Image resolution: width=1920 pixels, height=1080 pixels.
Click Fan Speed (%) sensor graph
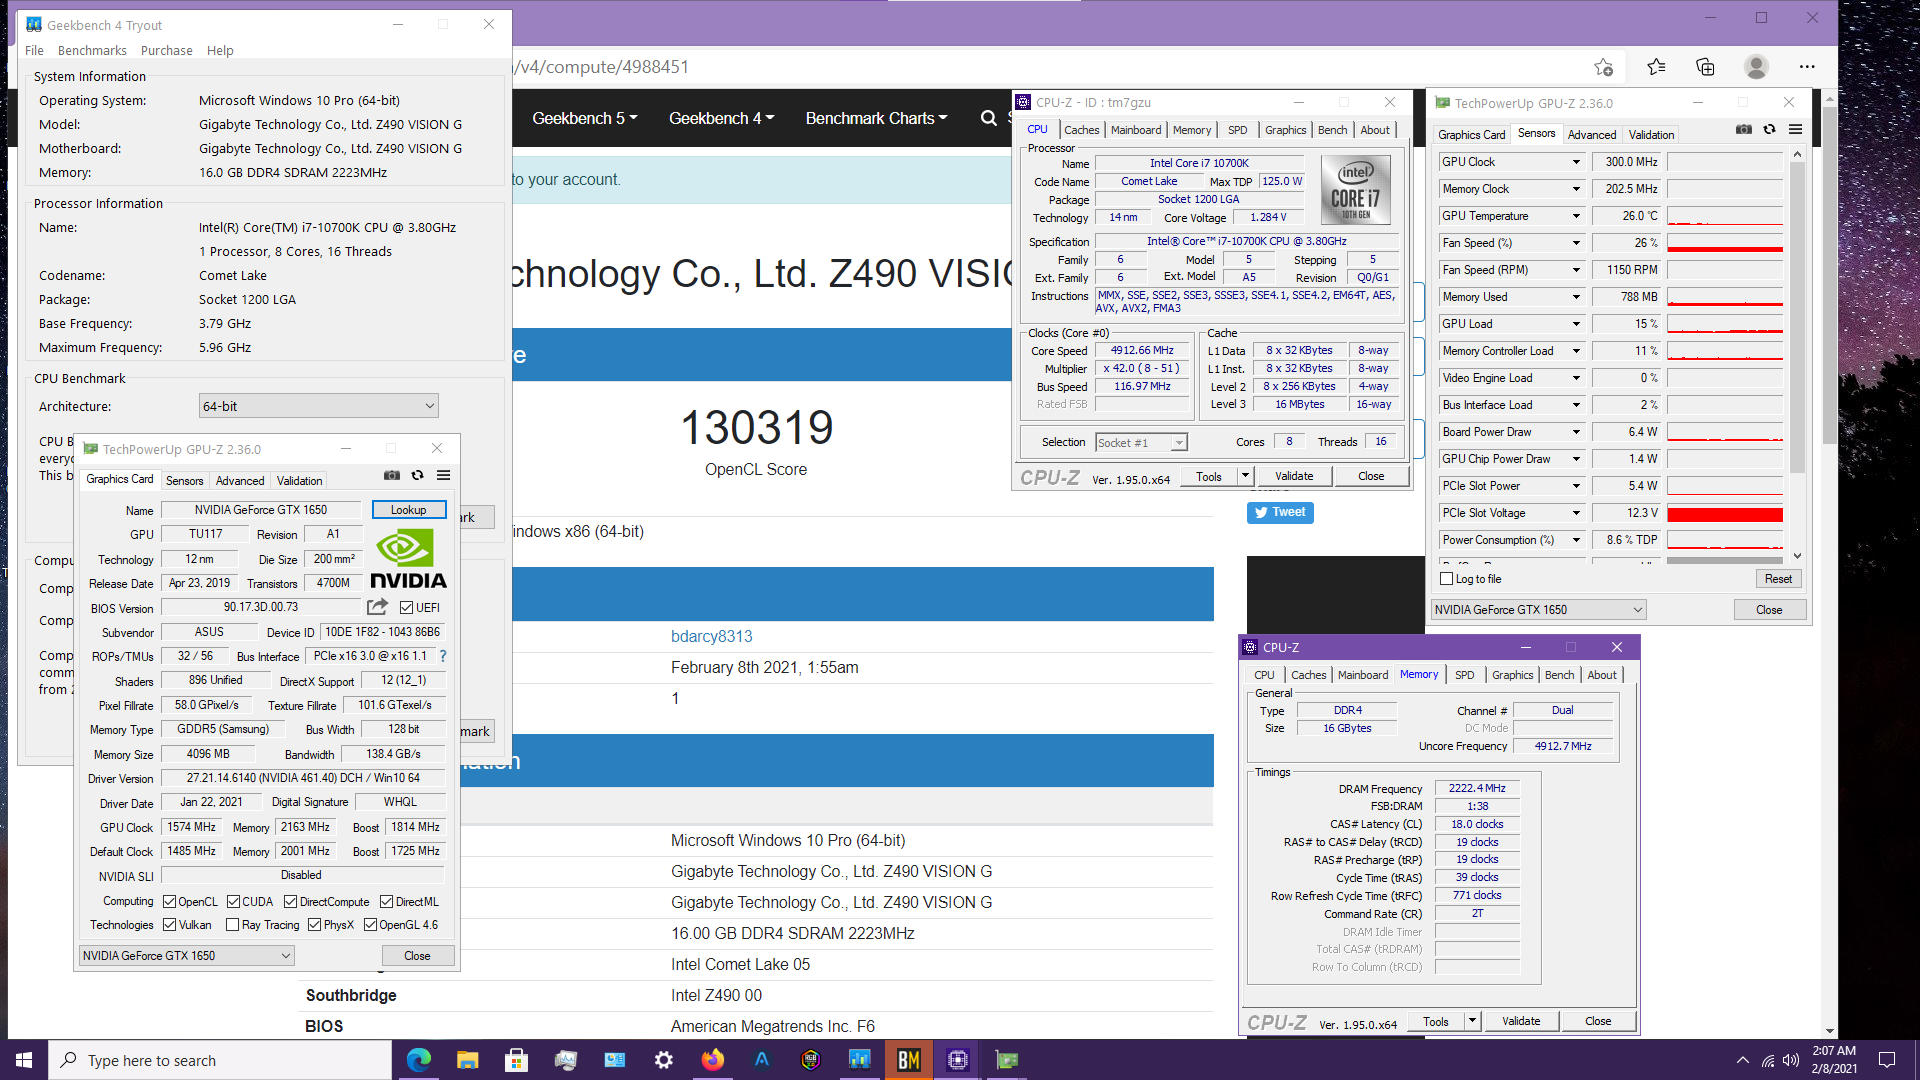click(1725, 243)
